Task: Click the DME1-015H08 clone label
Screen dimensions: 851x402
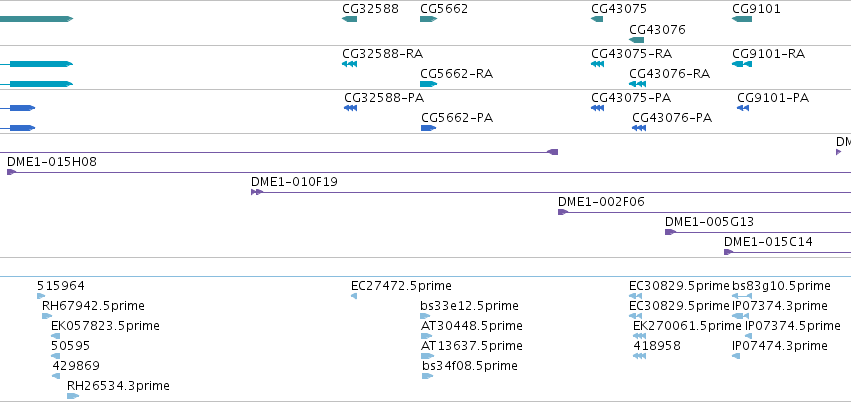Action: [52, 161]
